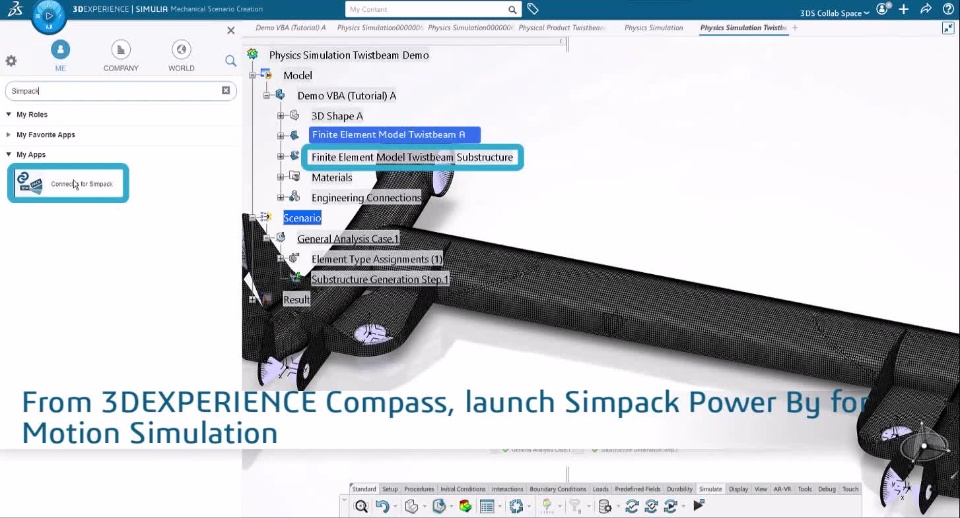The image size is (960, 518).
Task: Click the magnifier in My Content search
Action: (x=512, y=9)
